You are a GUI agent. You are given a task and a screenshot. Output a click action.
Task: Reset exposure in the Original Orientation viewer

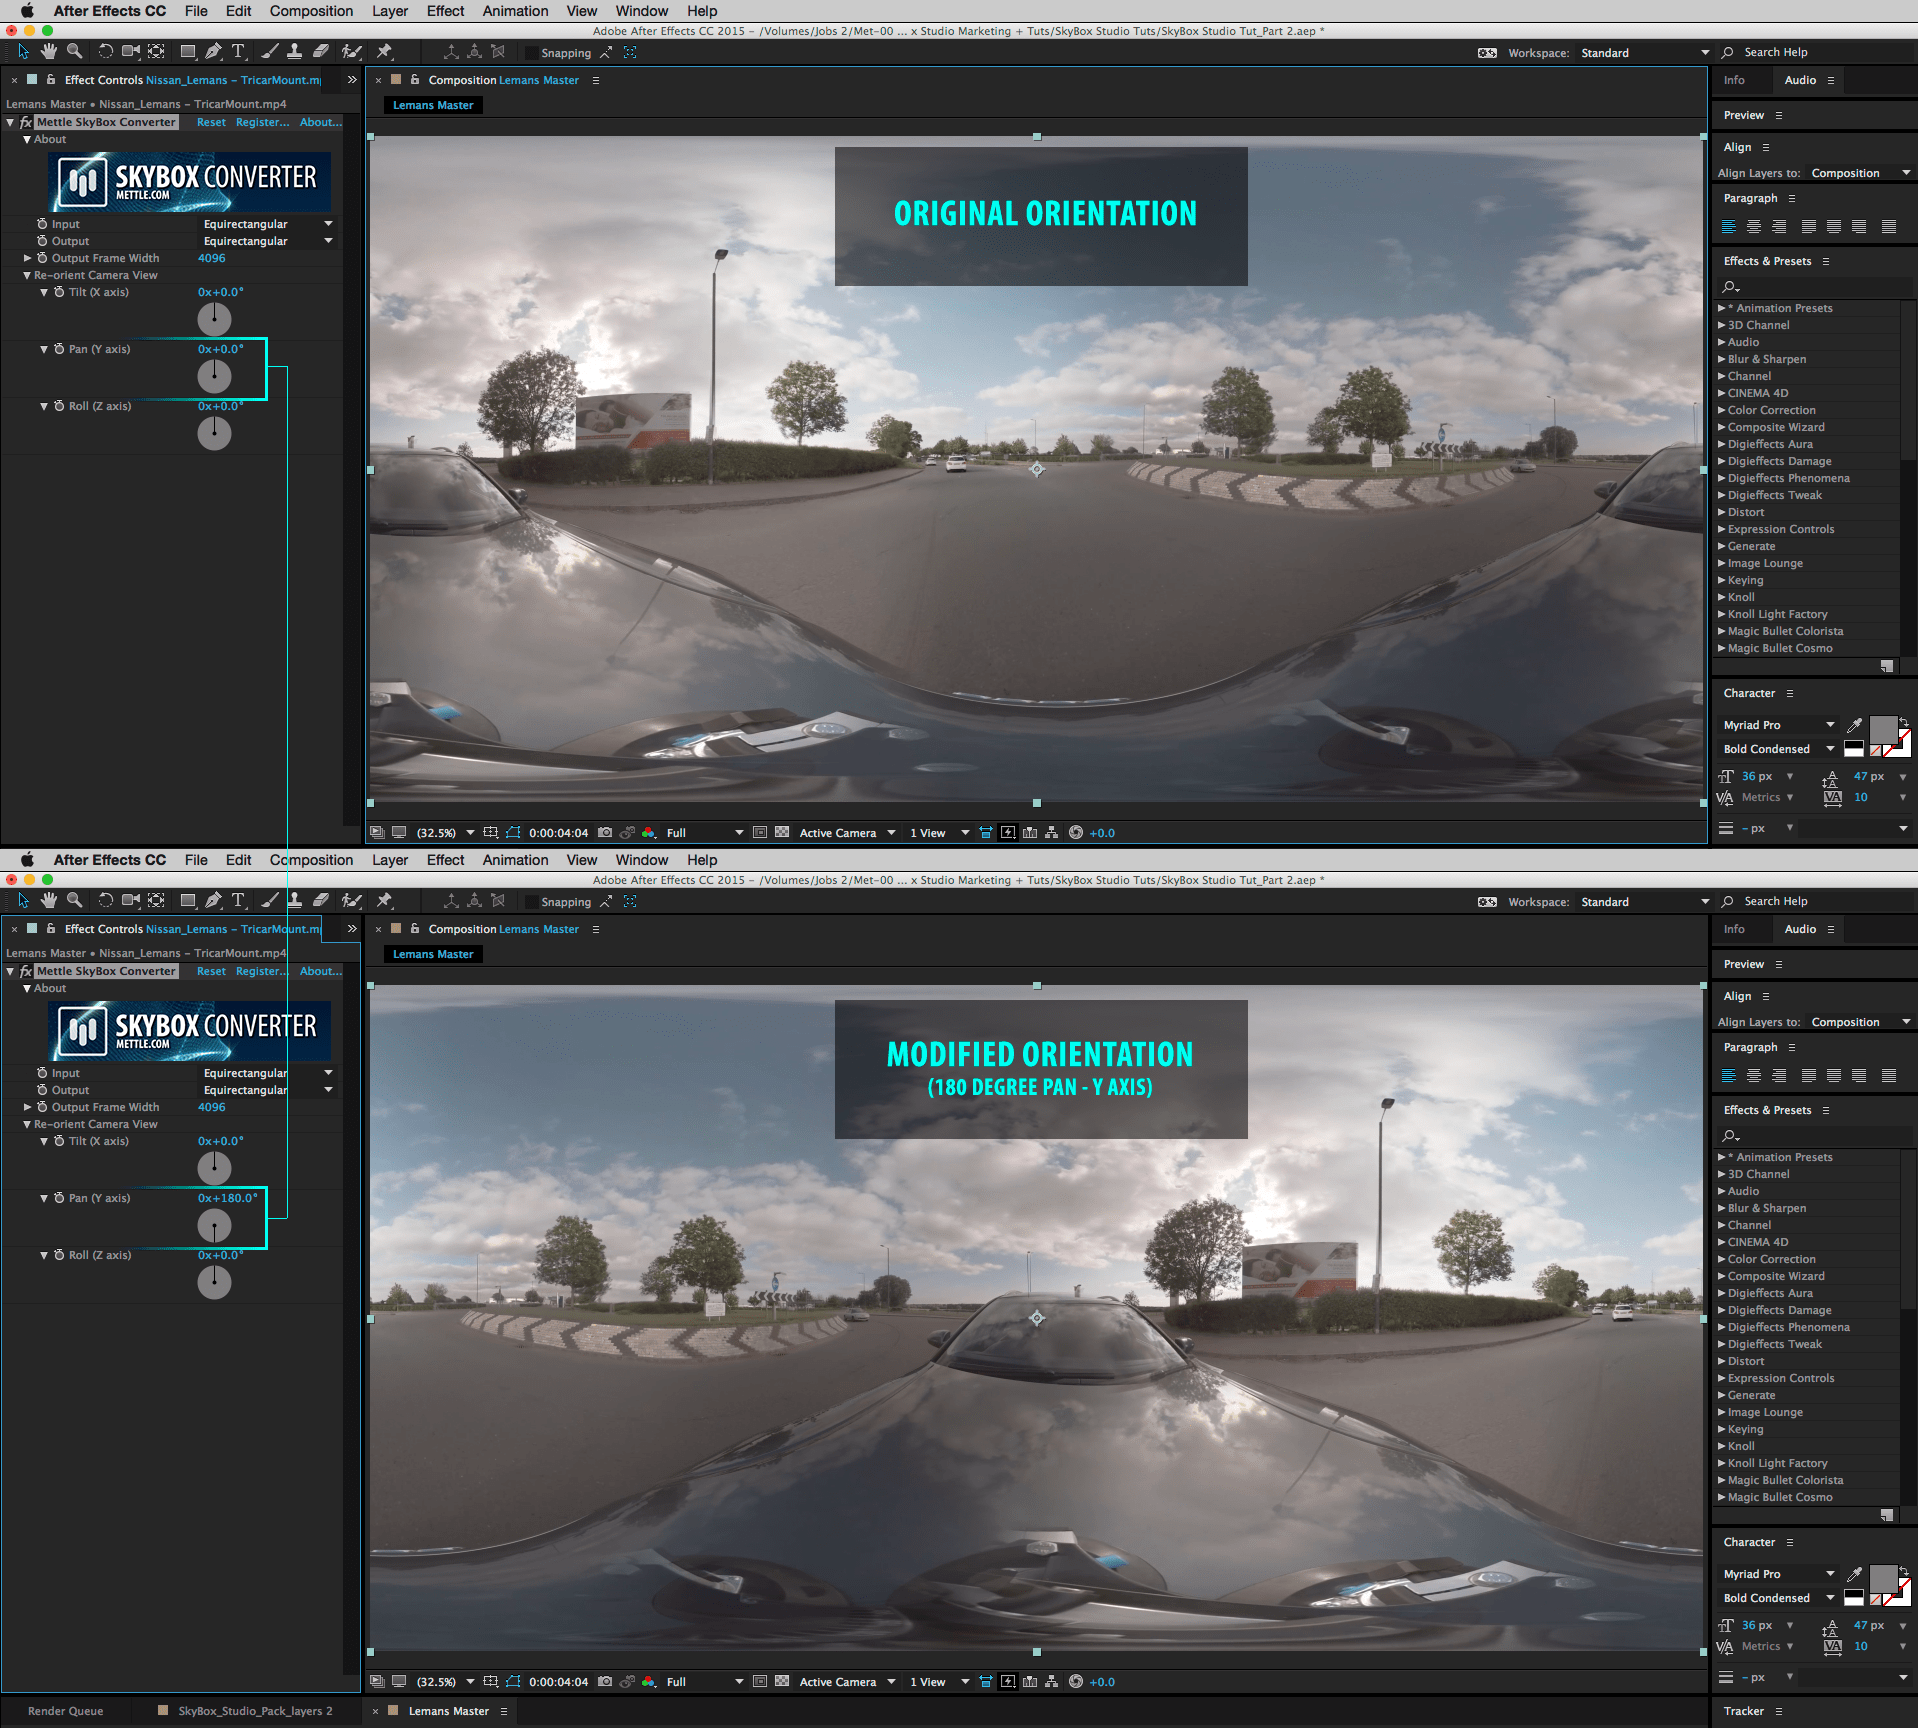1076,832
